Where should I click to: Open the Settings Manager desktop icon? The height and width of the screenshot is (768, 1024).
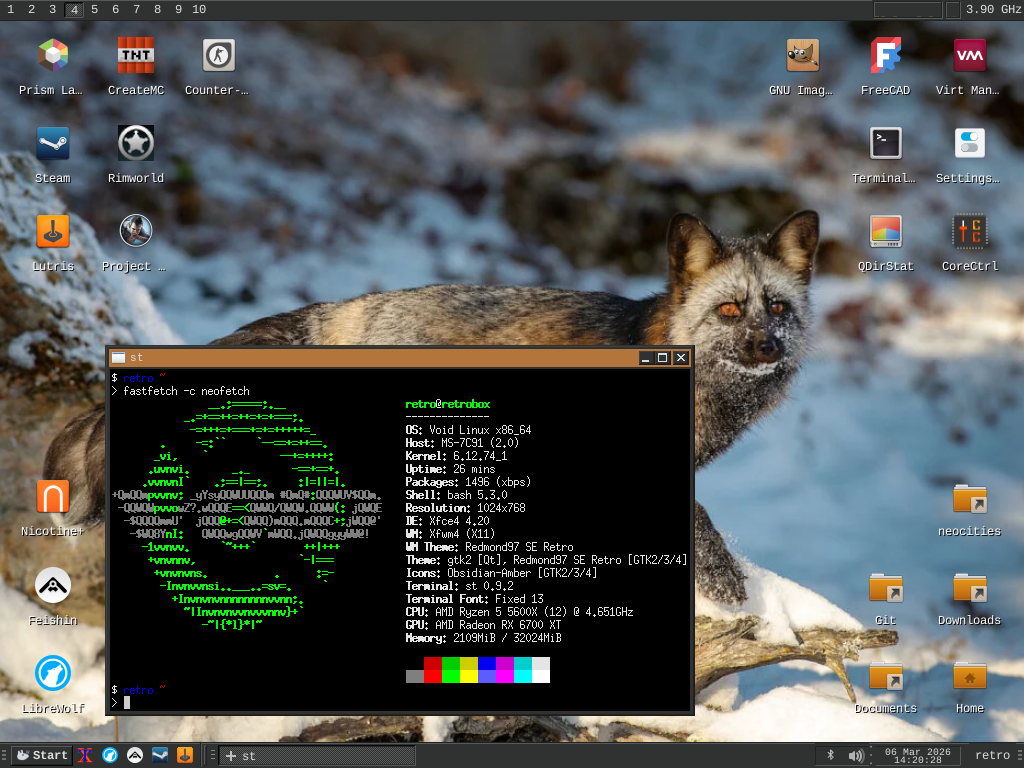coord(968,144)
